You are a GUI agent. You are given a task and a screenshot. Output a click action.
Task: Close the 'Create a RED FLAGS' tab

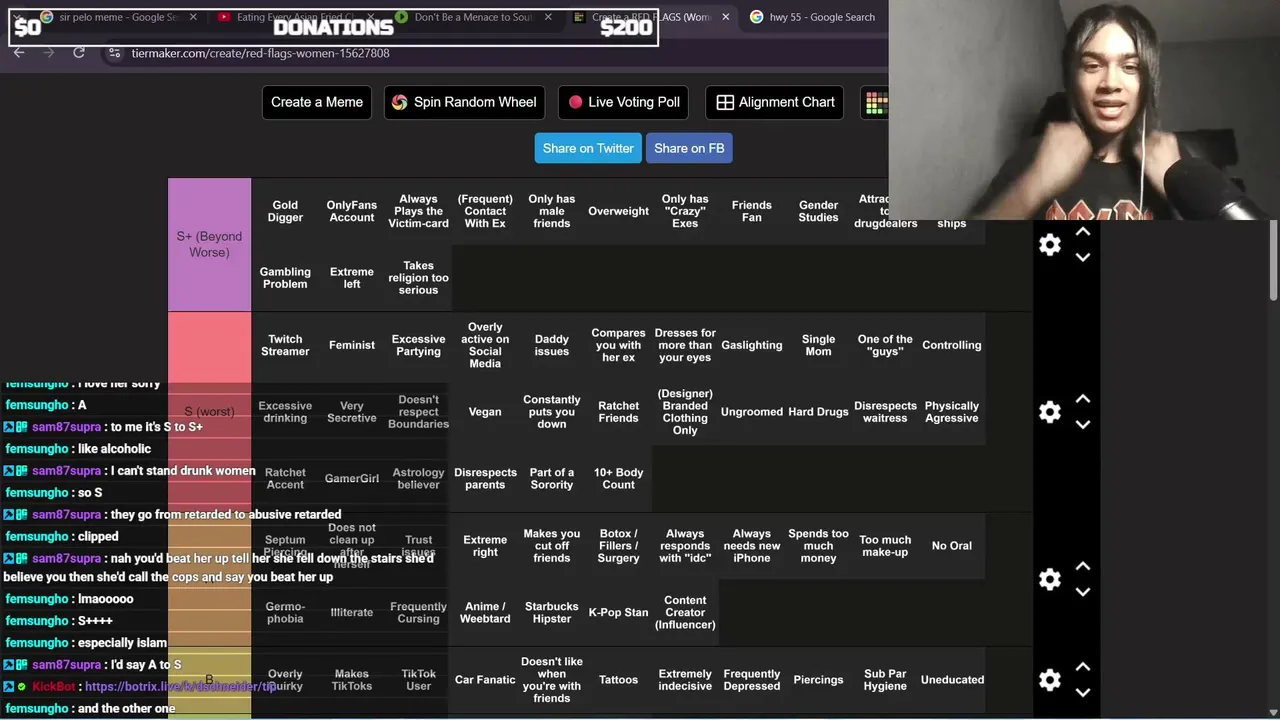[x=725, y=17]
